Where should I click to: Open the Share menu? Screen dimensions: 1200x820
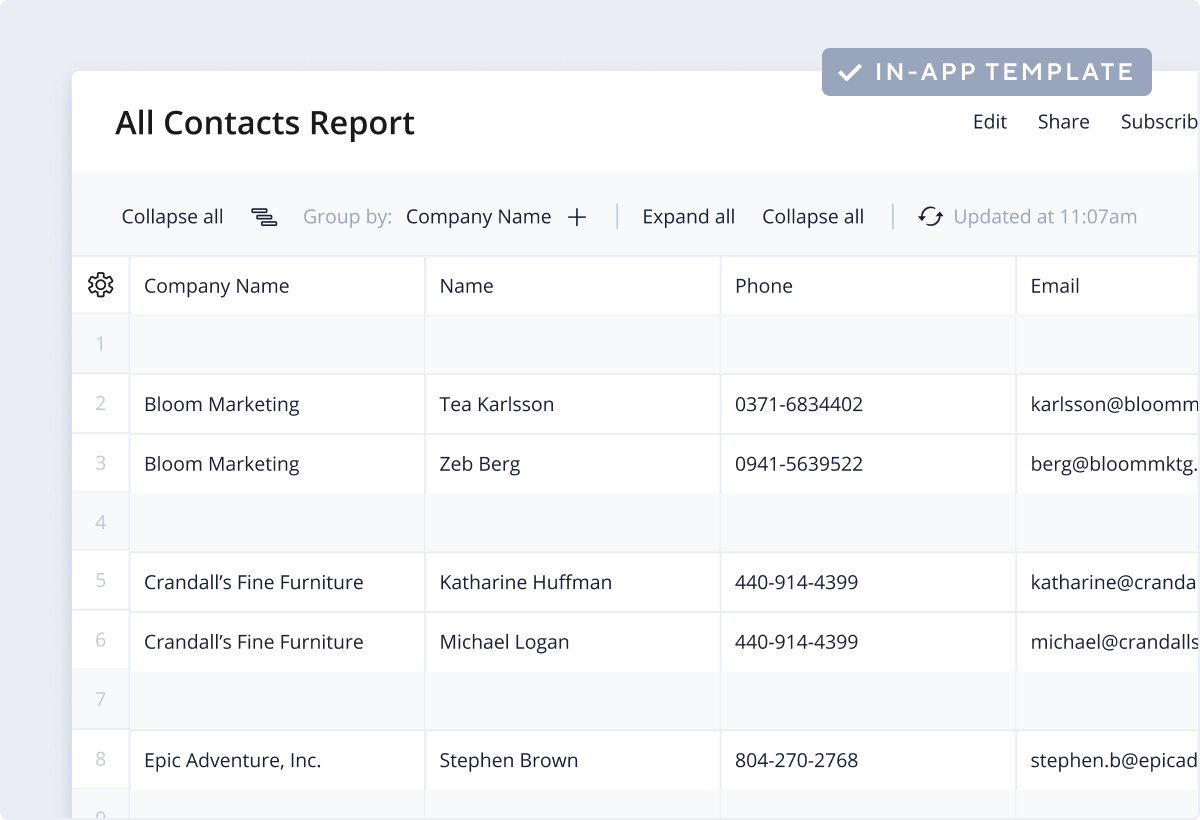[x=1063, y=121]
